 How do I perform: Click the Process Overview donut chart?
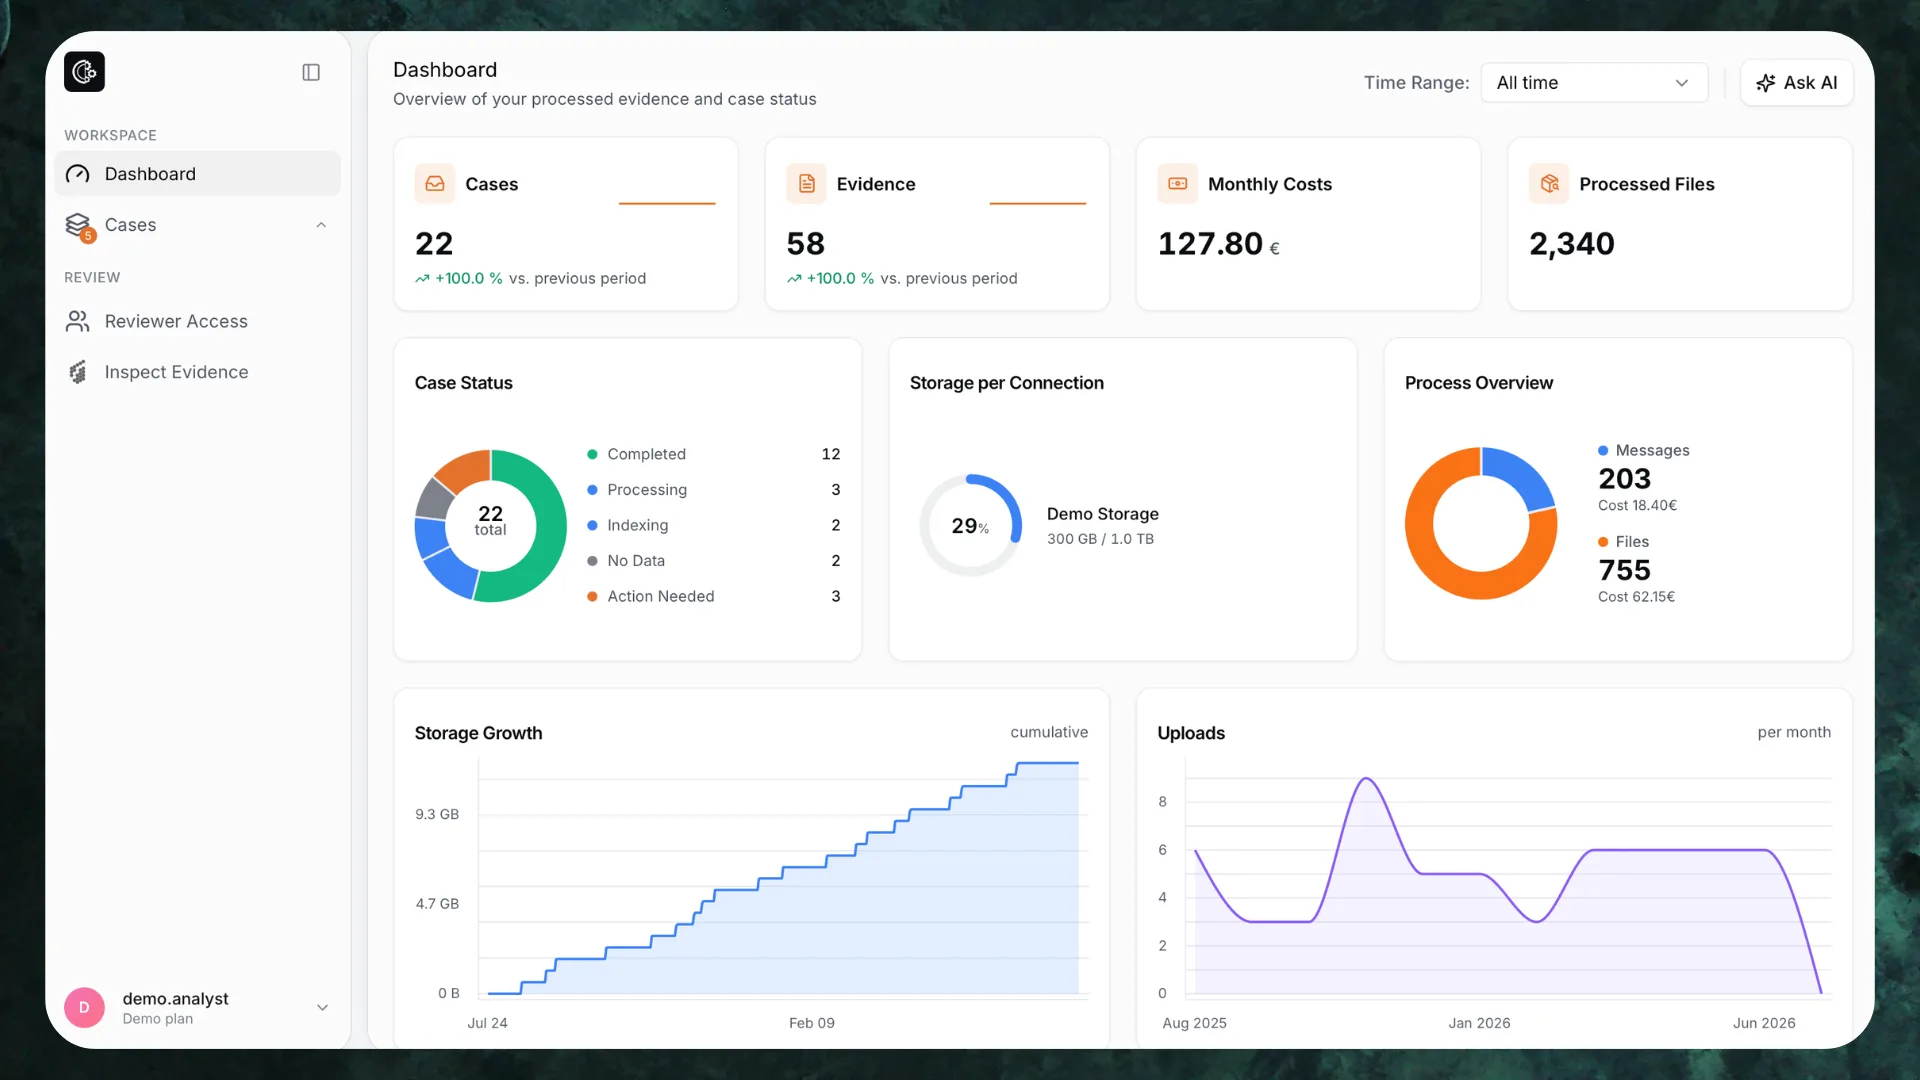[1481, 524]
